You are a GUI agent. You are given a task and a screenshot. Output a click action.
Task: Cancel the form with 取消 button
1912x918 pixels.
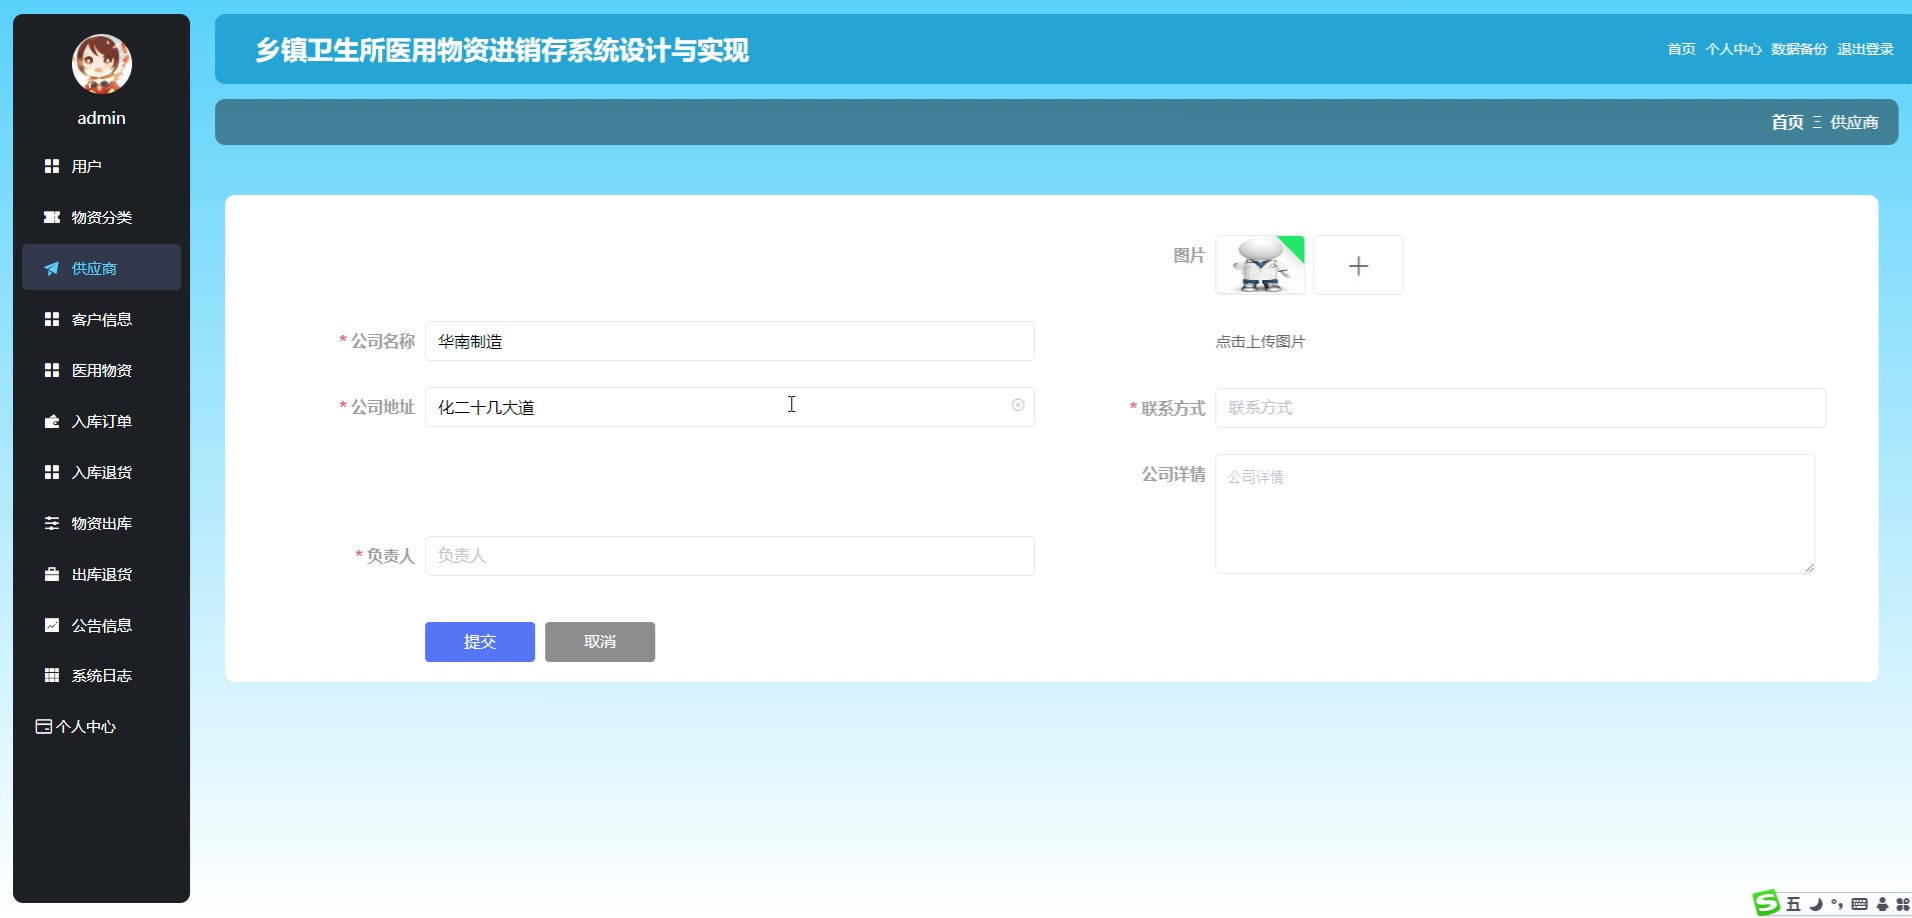coord(600,642)
